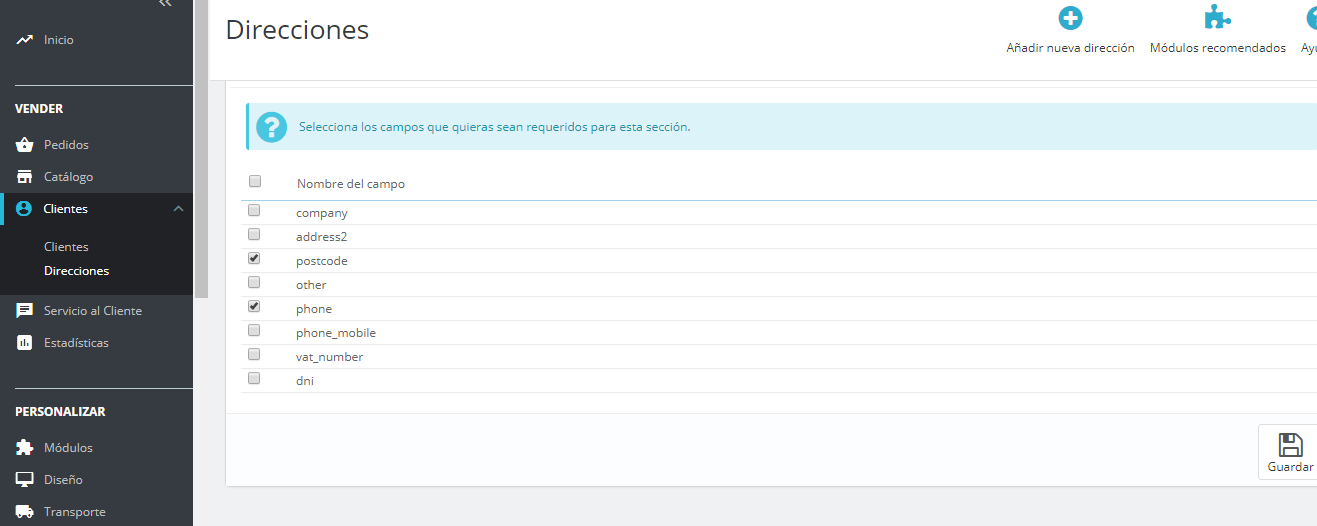This screenshot has width=1317, height=526.
Task: Uncheck the postcode required field
Action: pos(254,259)
